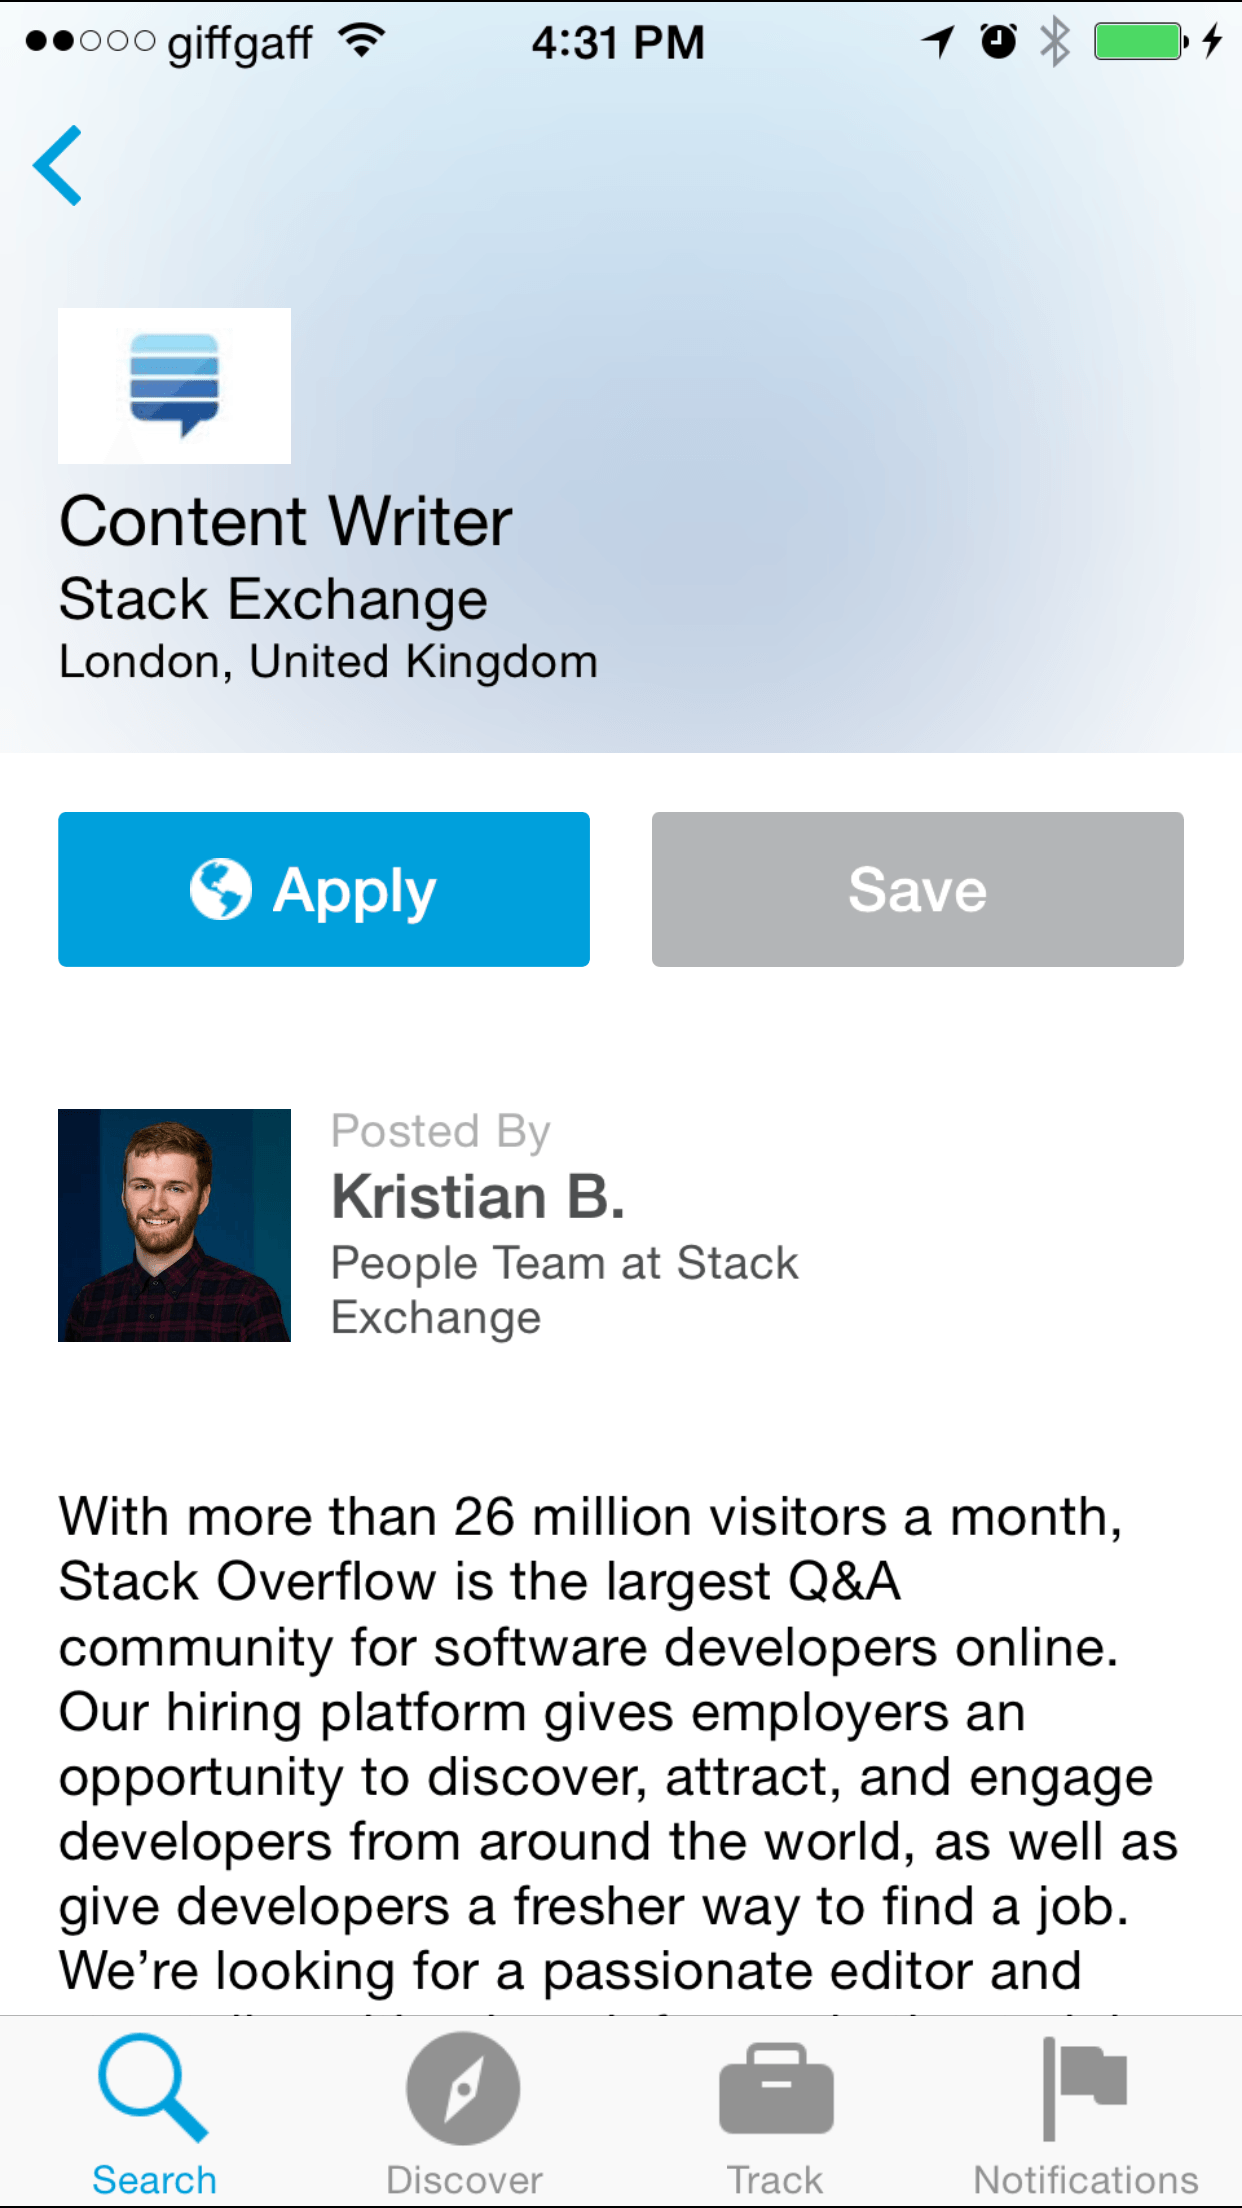Image resolution: width=1242 pixels, height=2208 pixels.
Task: Open the Notifications flag icon
Action: tap(1085, 2088)
